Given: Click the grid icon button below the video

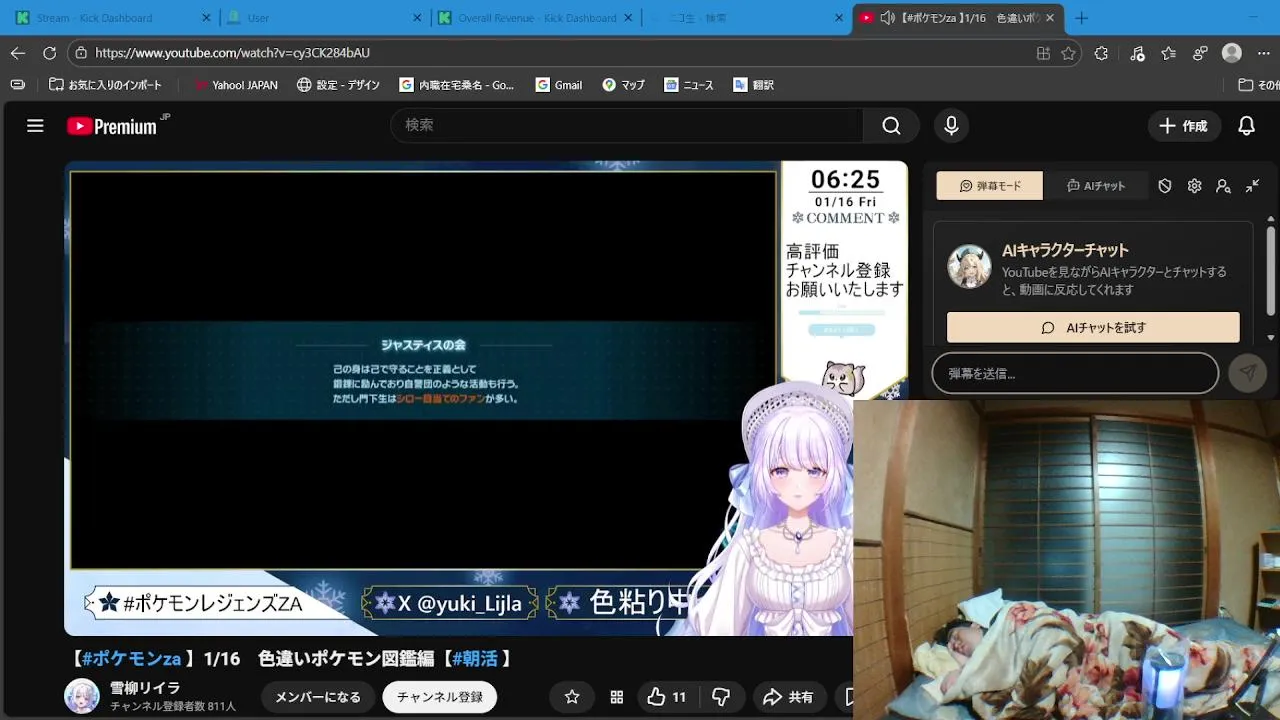Looking at the screenshot, I should 617,697.
